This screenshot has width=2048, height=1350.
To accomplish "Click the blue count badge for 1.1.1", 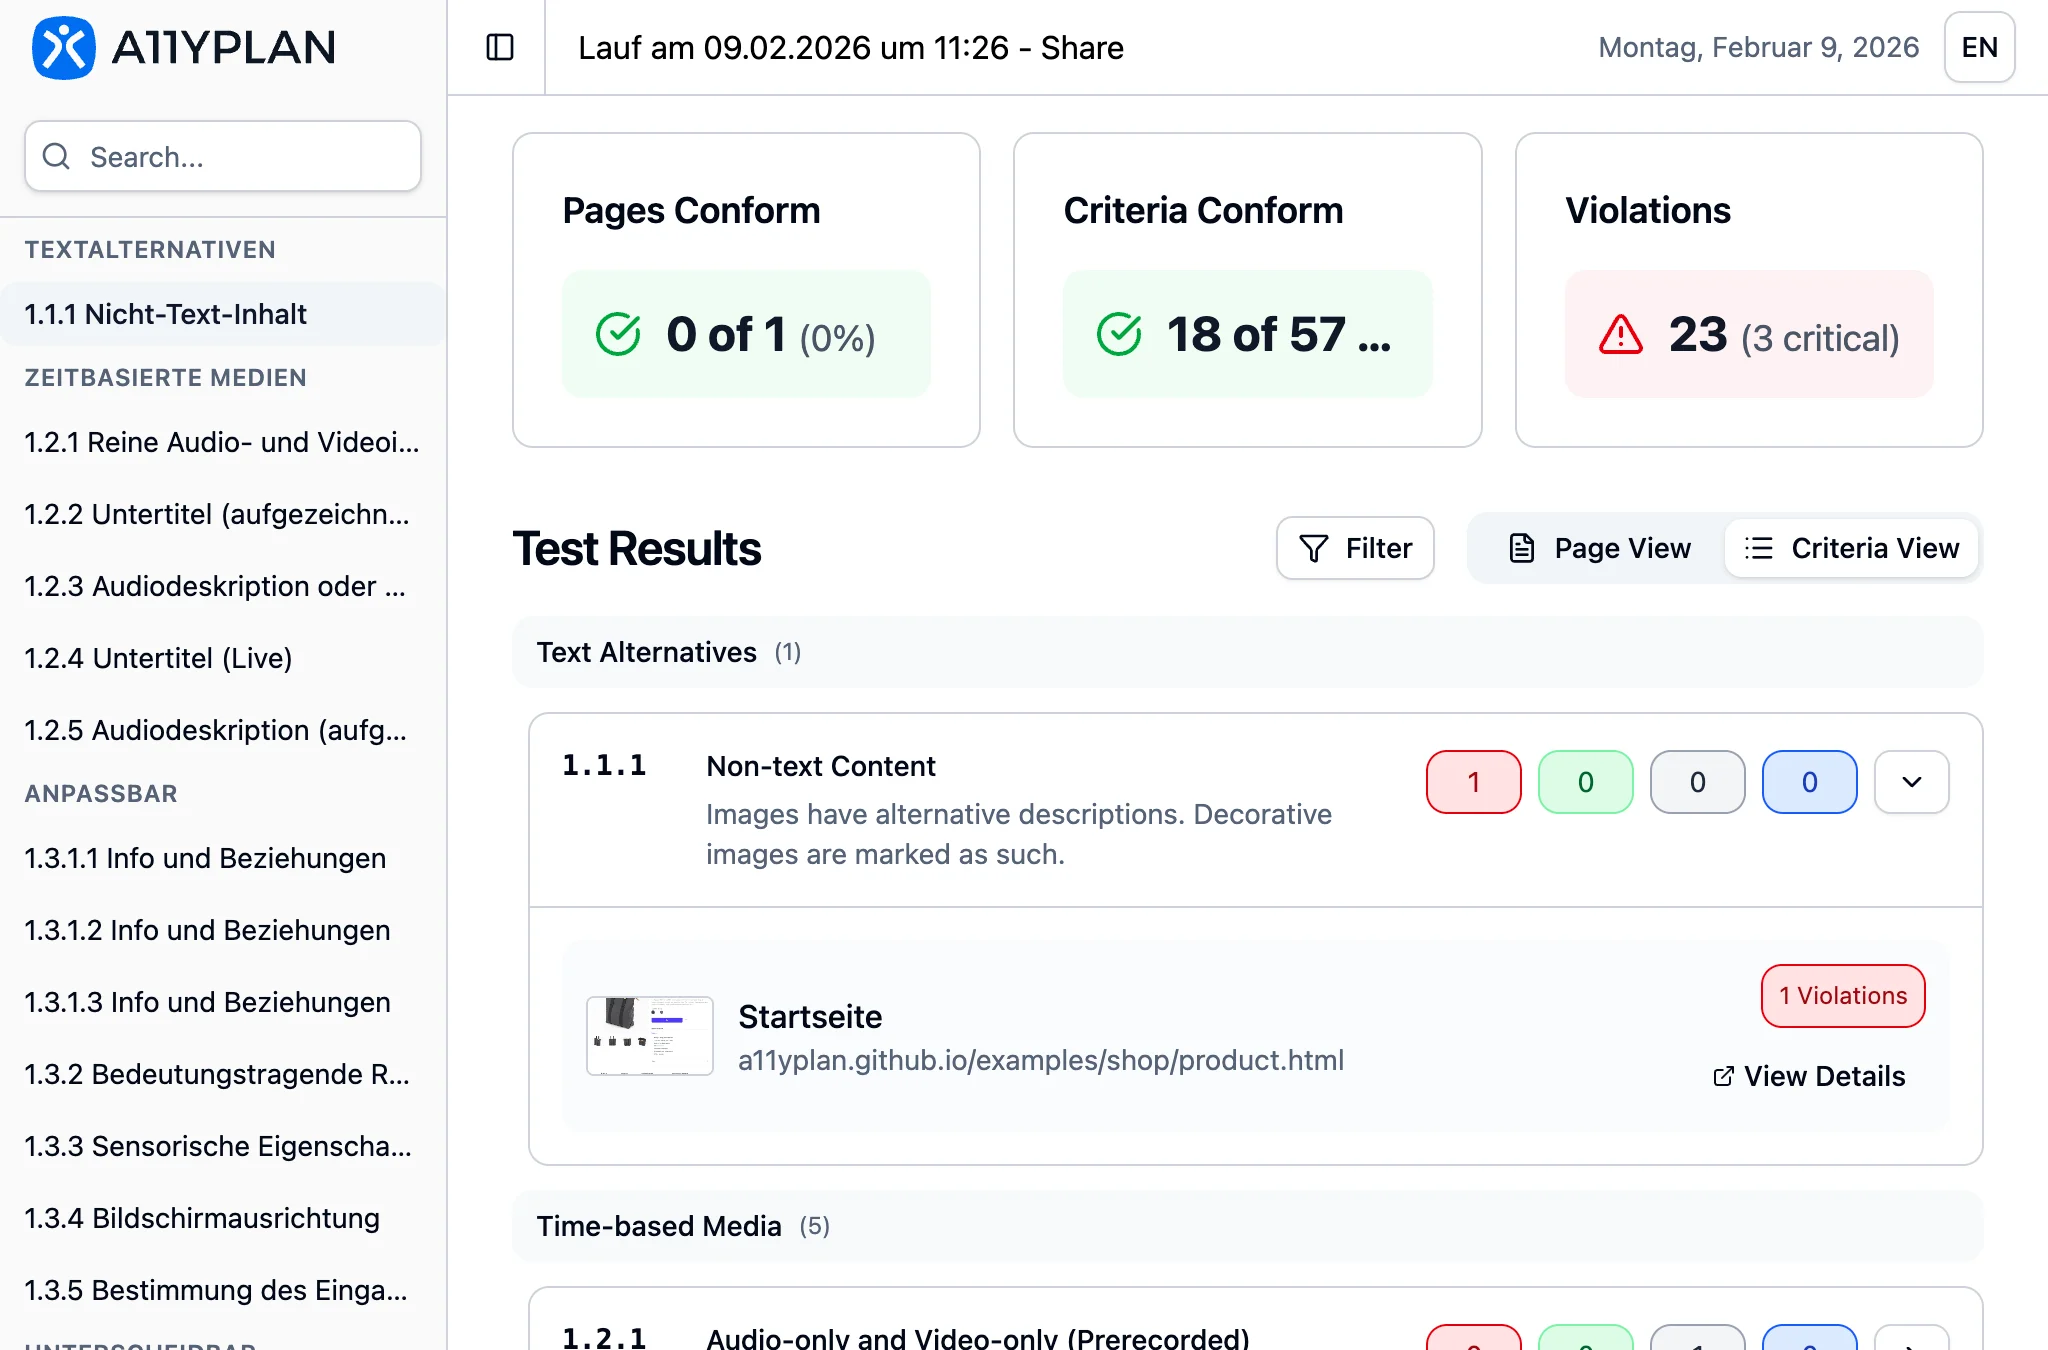I will point(1808,782).
